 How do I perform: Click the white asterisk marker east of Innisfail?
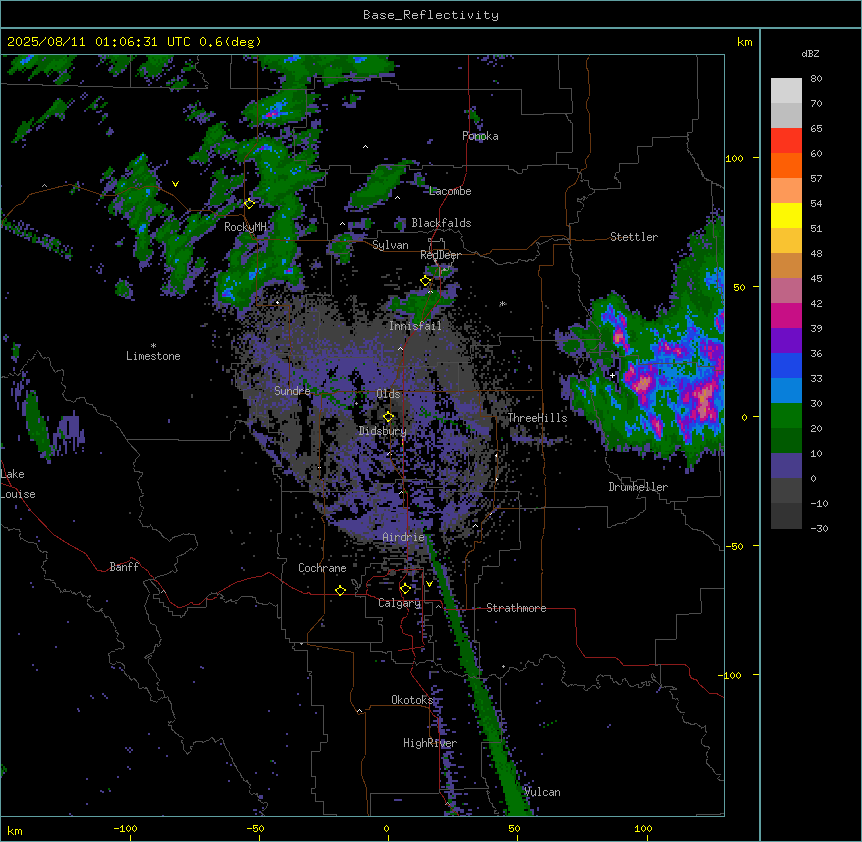pos(502,304)
